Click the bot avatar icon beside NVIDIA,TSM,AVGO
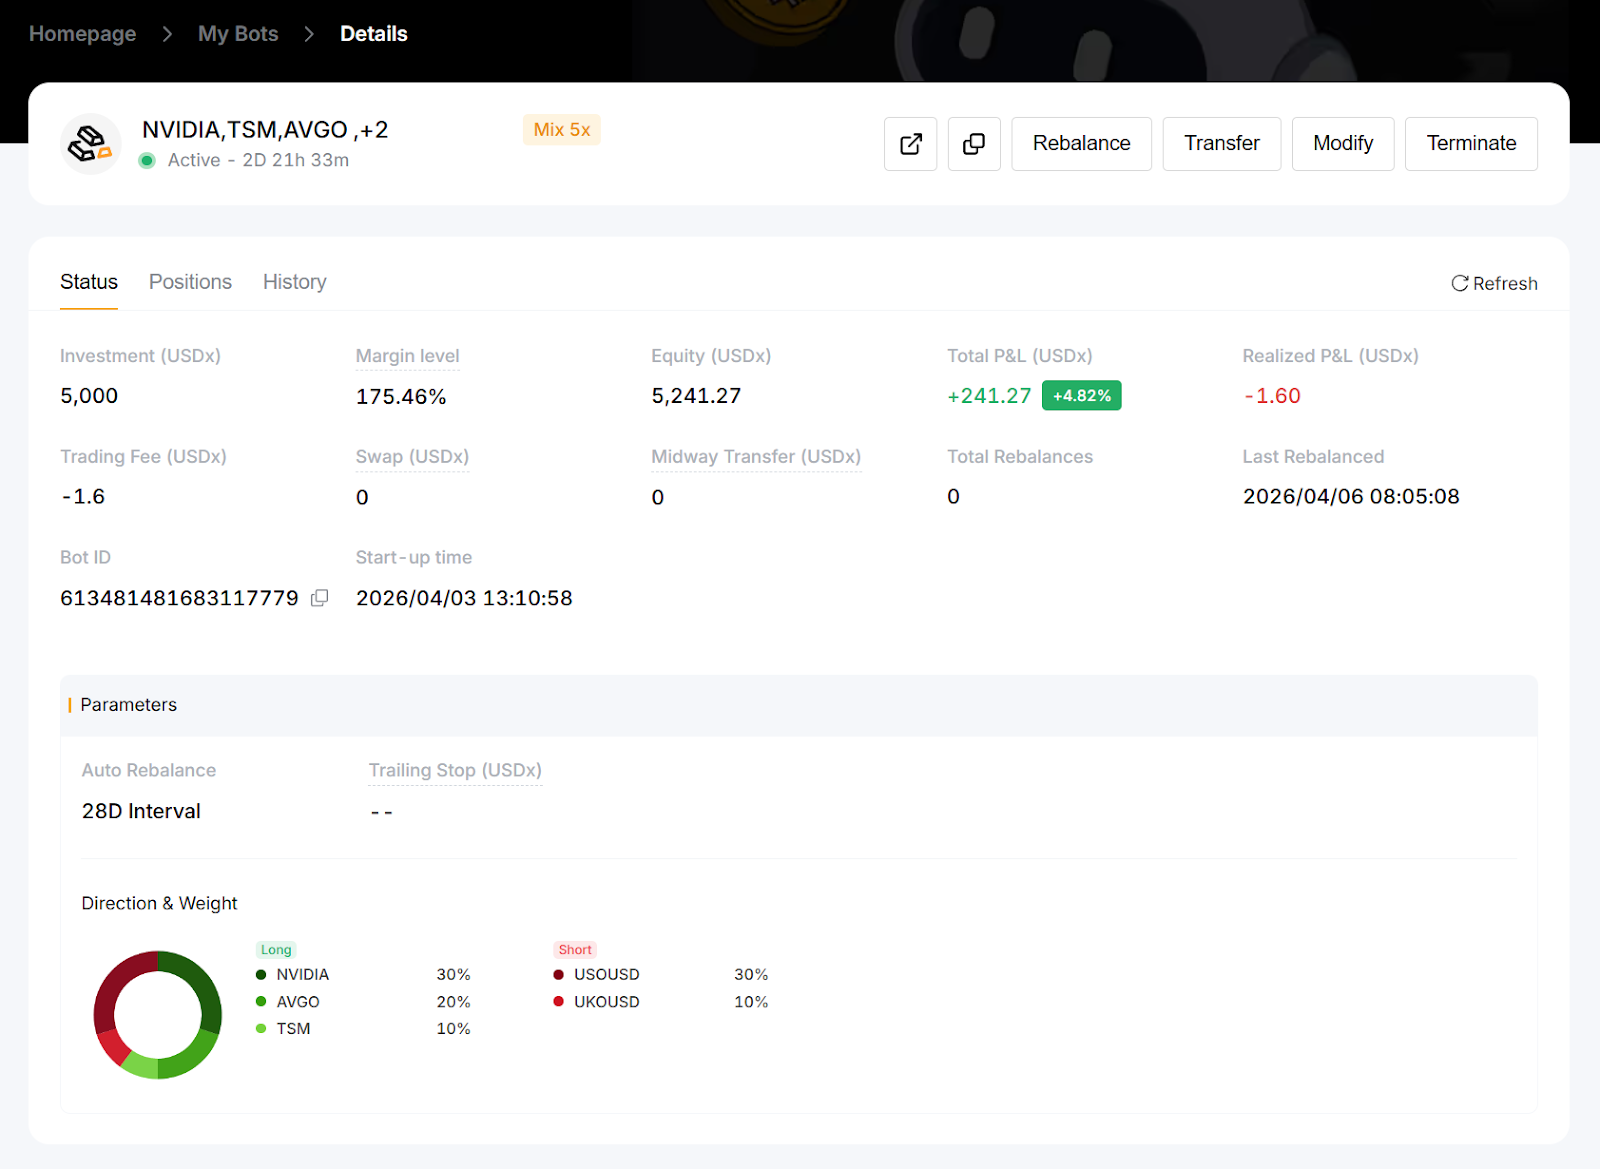1600x1169 pixels. 90,144
